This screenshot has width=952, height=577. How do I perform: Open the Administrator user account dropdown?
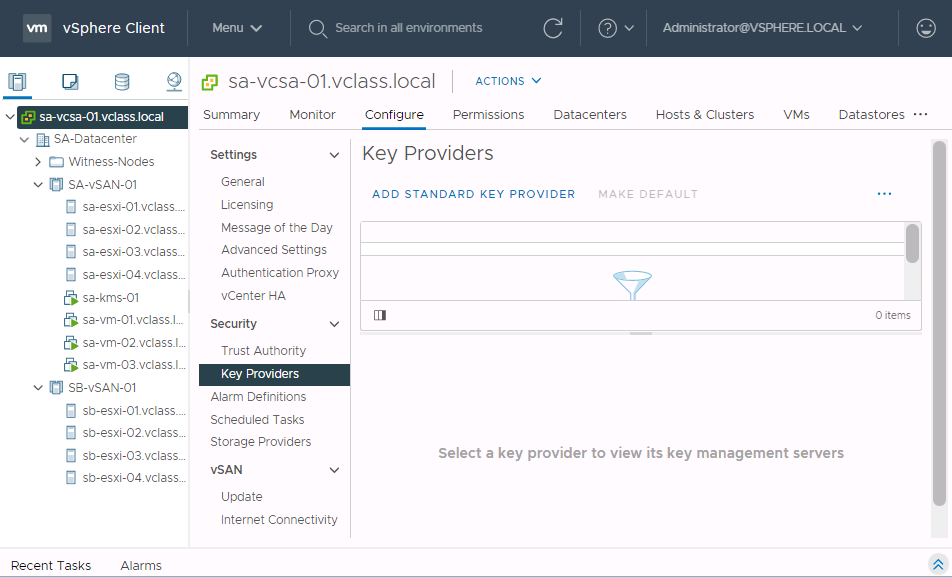point(762,28)
